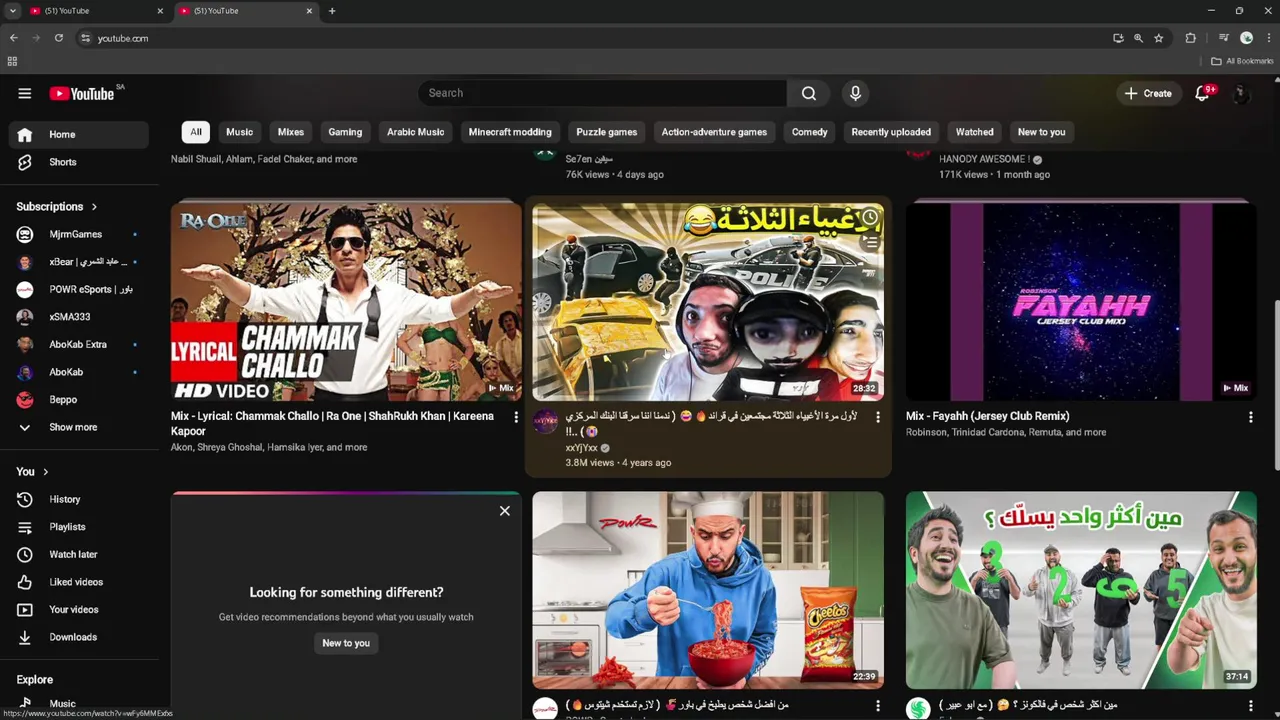
Task: Add hovered video to queue
Action: click(x=870, y=242)
